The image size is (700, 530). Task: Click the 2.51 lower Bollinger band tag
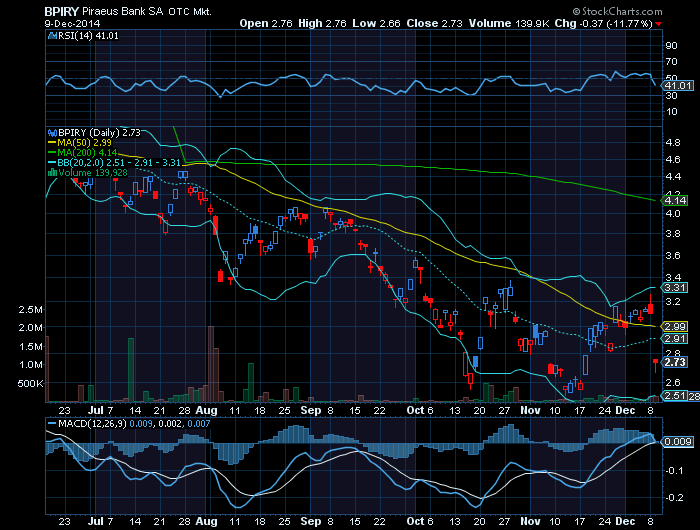pyautogui.click(x=675, y=396)
